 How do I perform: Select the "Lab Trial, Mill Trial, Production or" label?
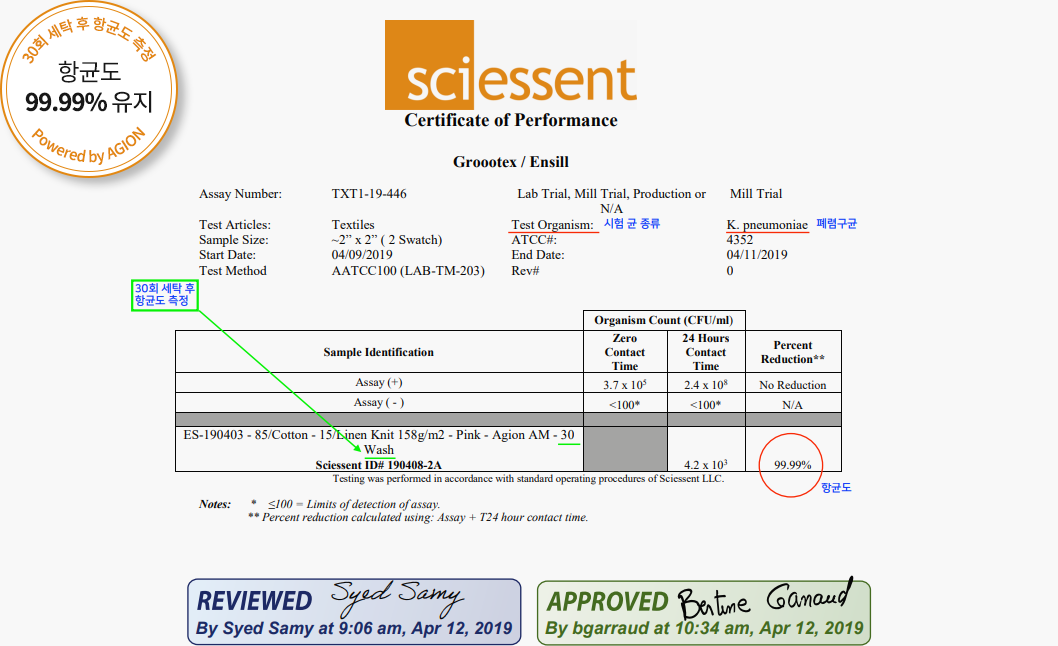(611, 194)
